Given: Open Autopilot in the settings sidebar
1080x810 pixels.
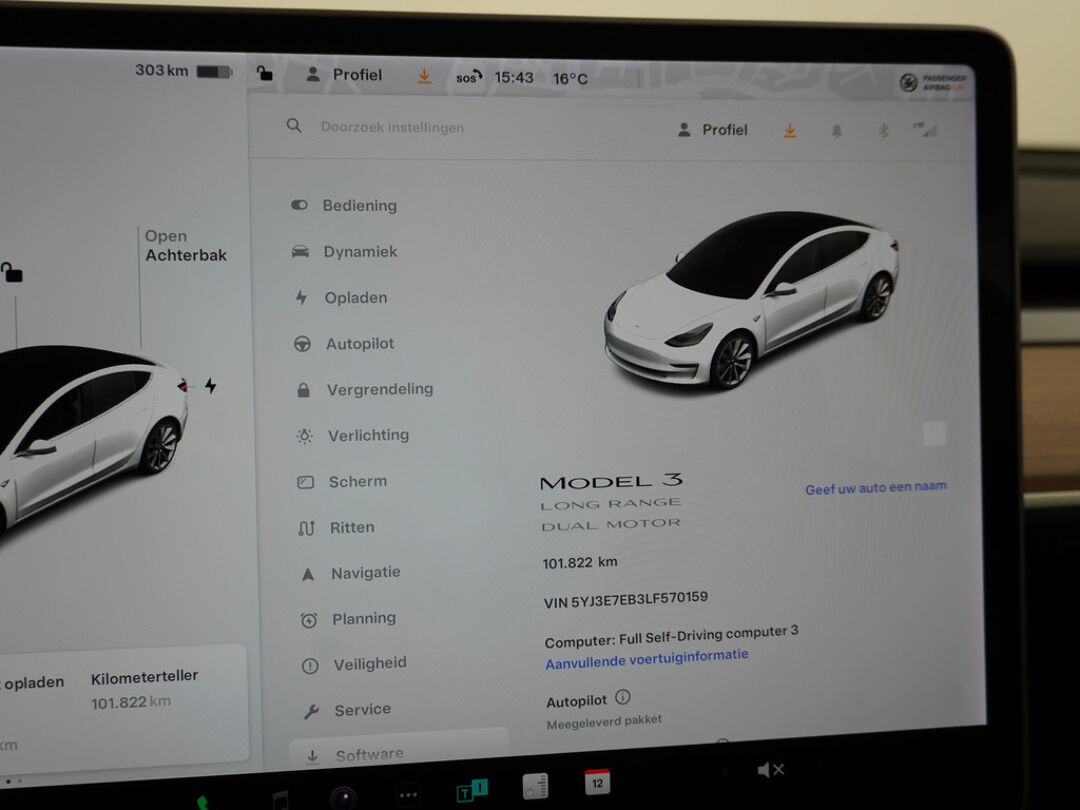Looking at the screenshot, I should (x=344, y=343).
